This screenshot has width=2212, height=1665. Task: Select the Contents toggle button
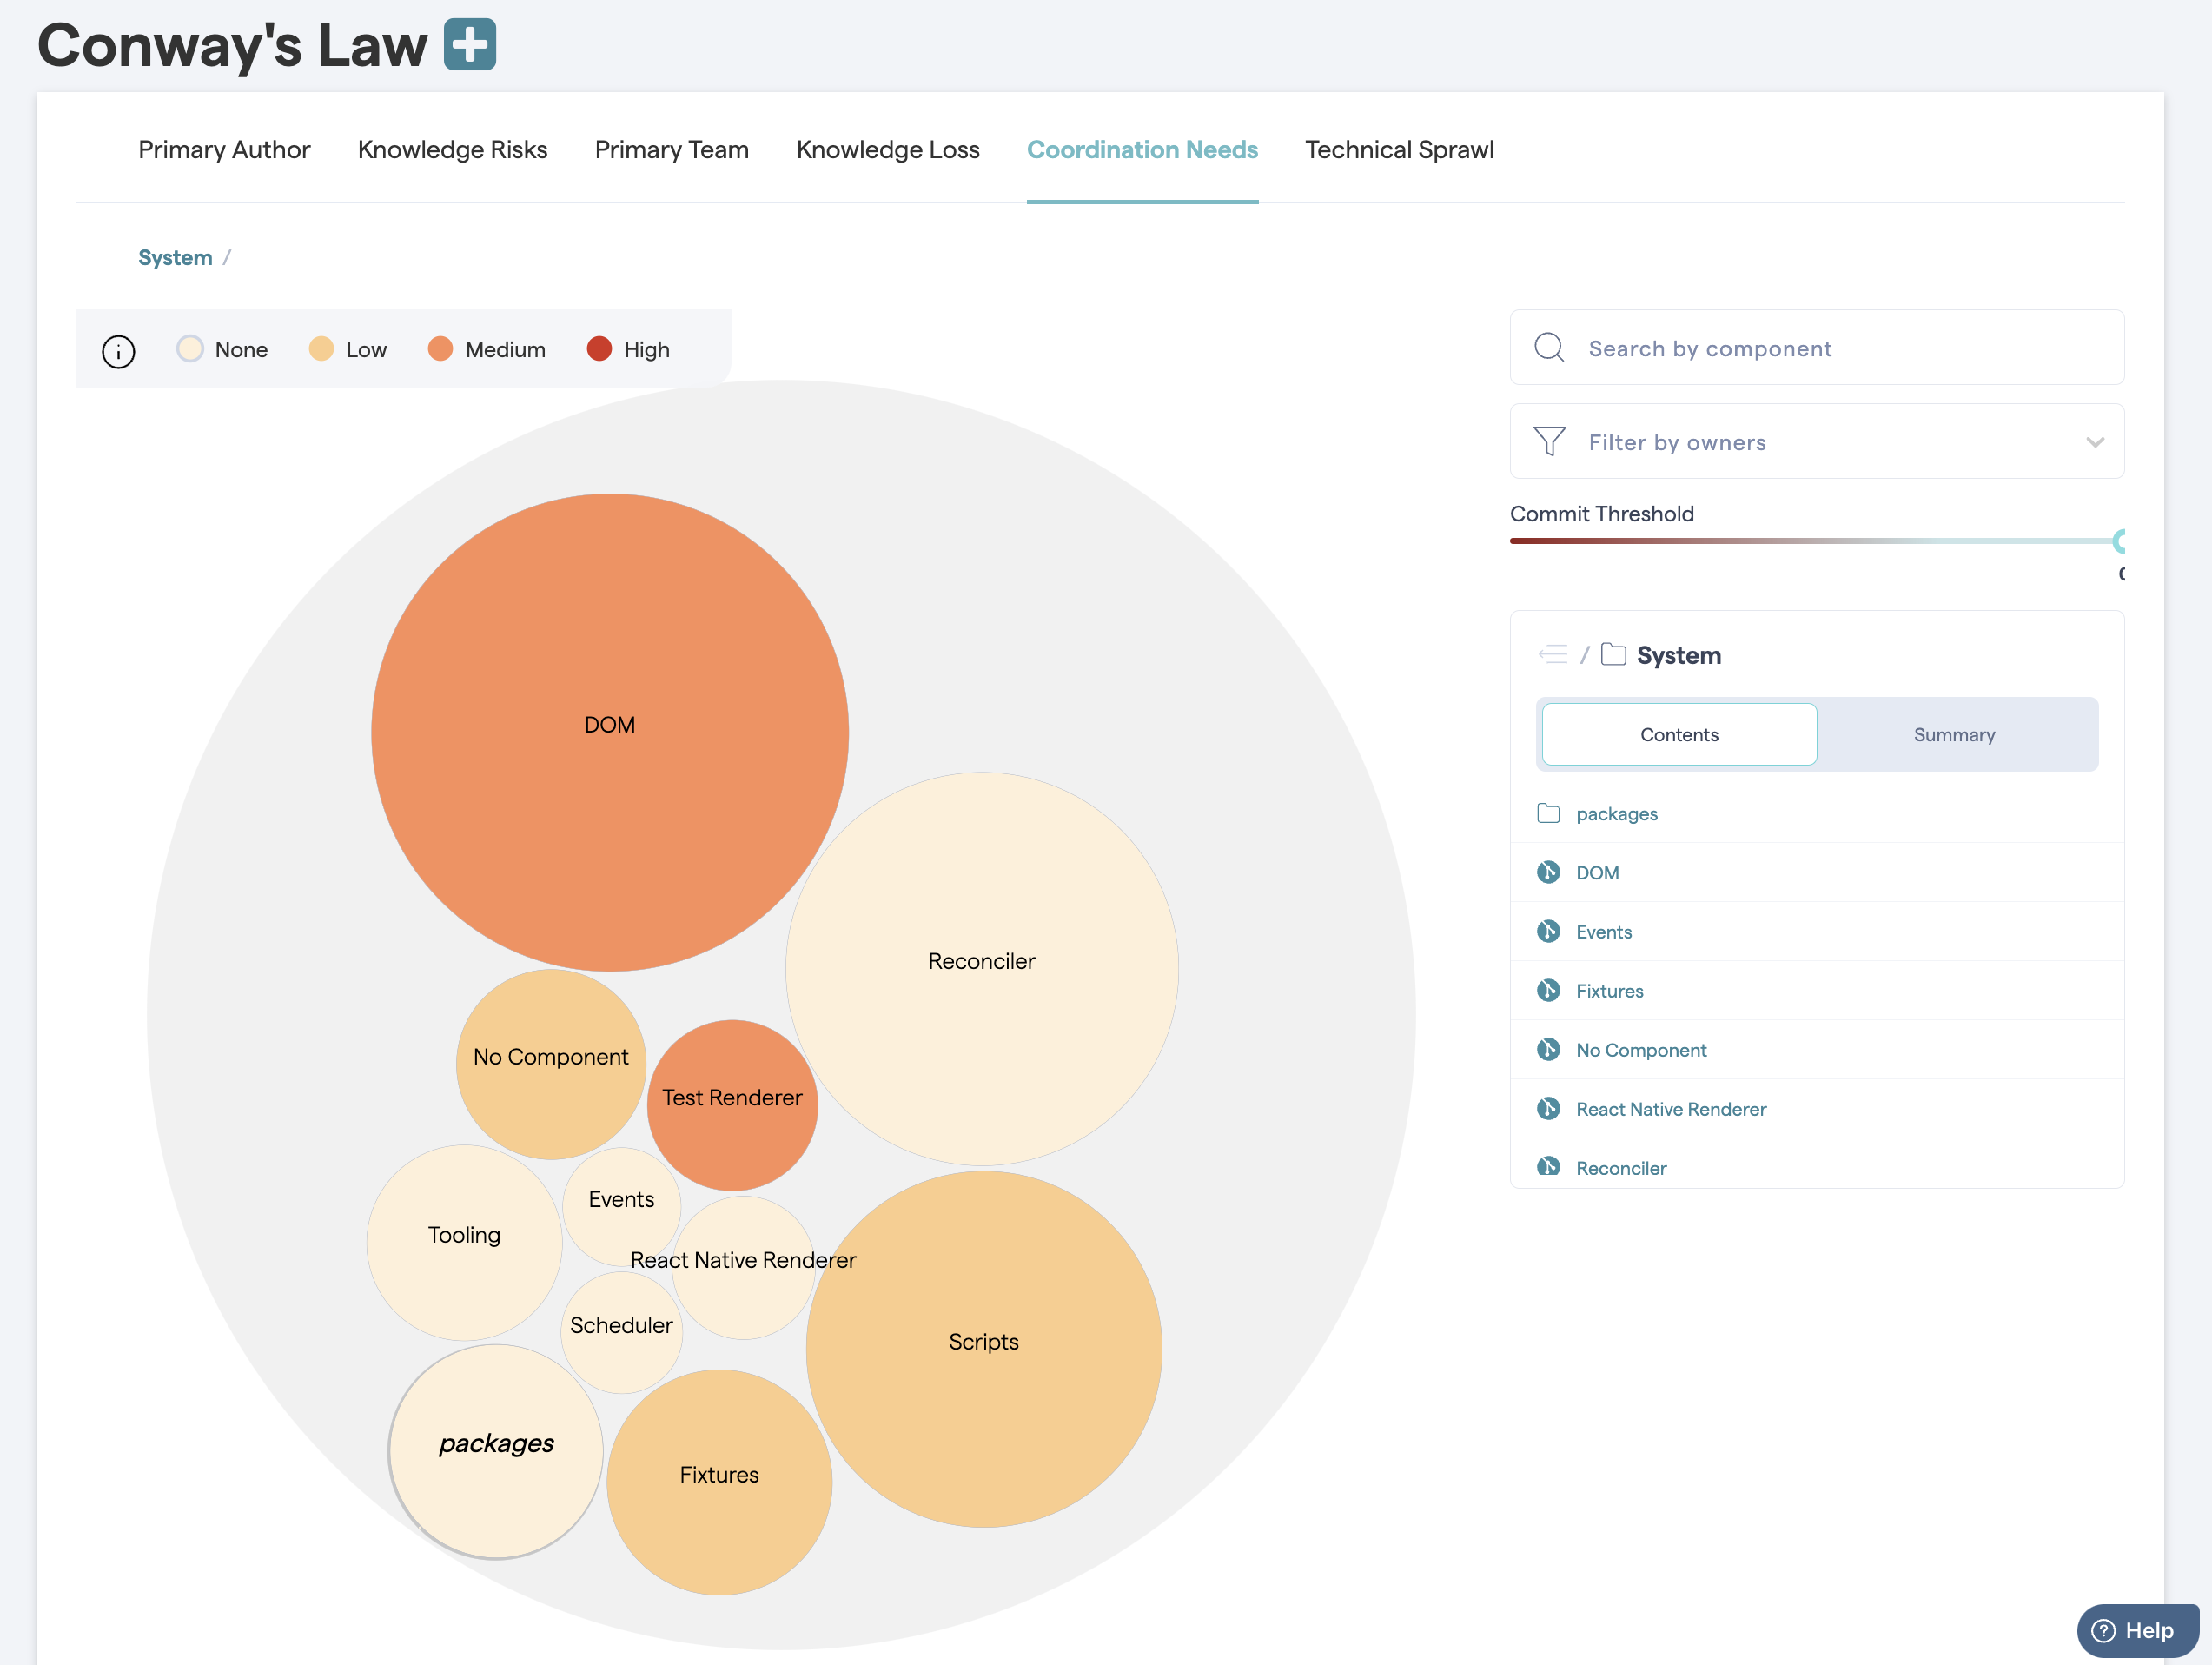pos(1678,735)
